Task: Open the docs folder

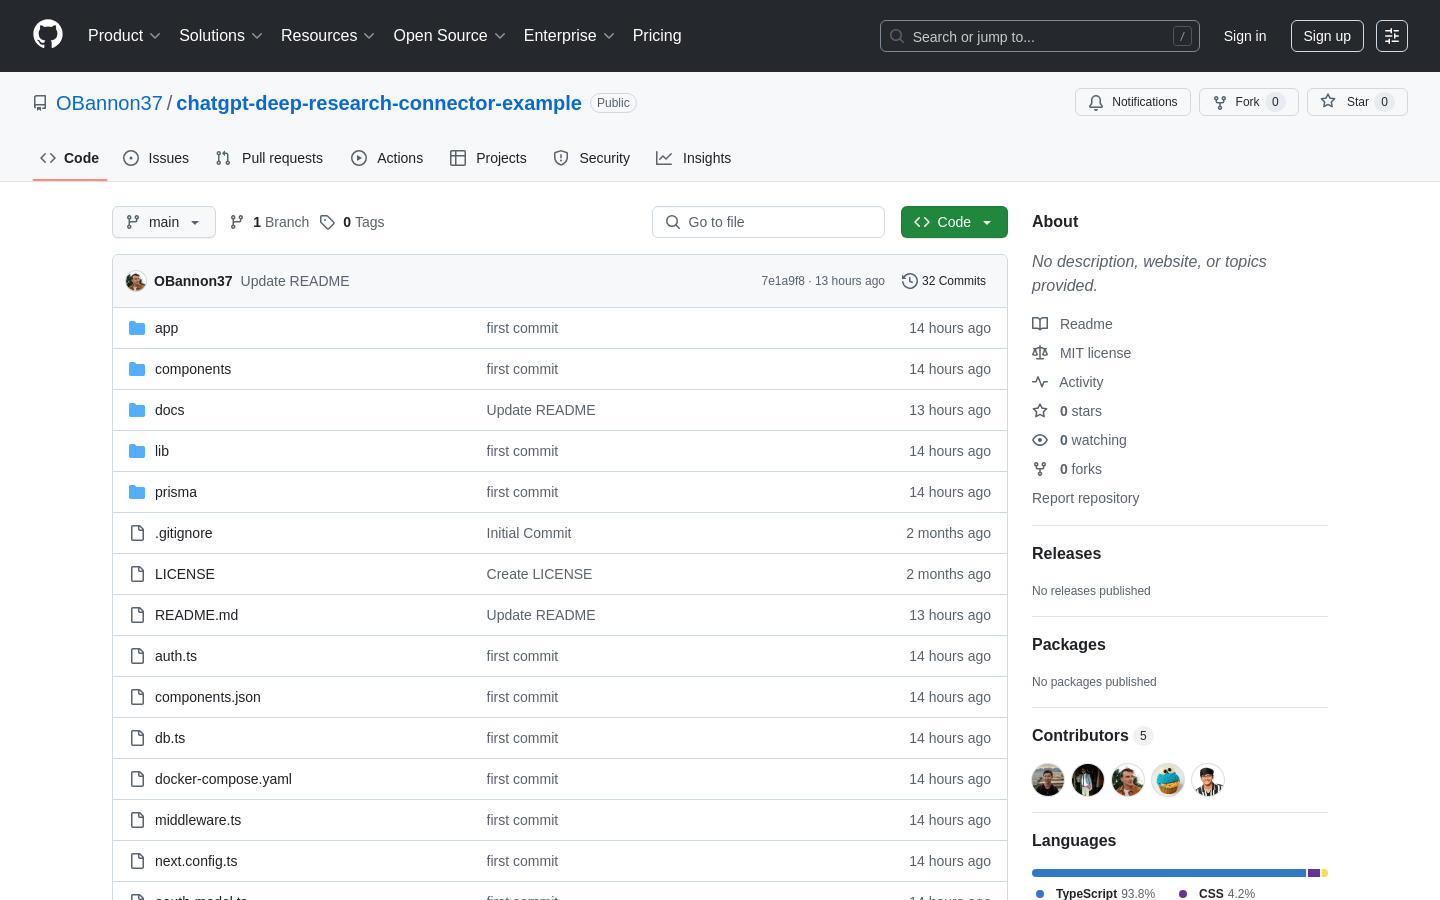Action: coord(169,410)
